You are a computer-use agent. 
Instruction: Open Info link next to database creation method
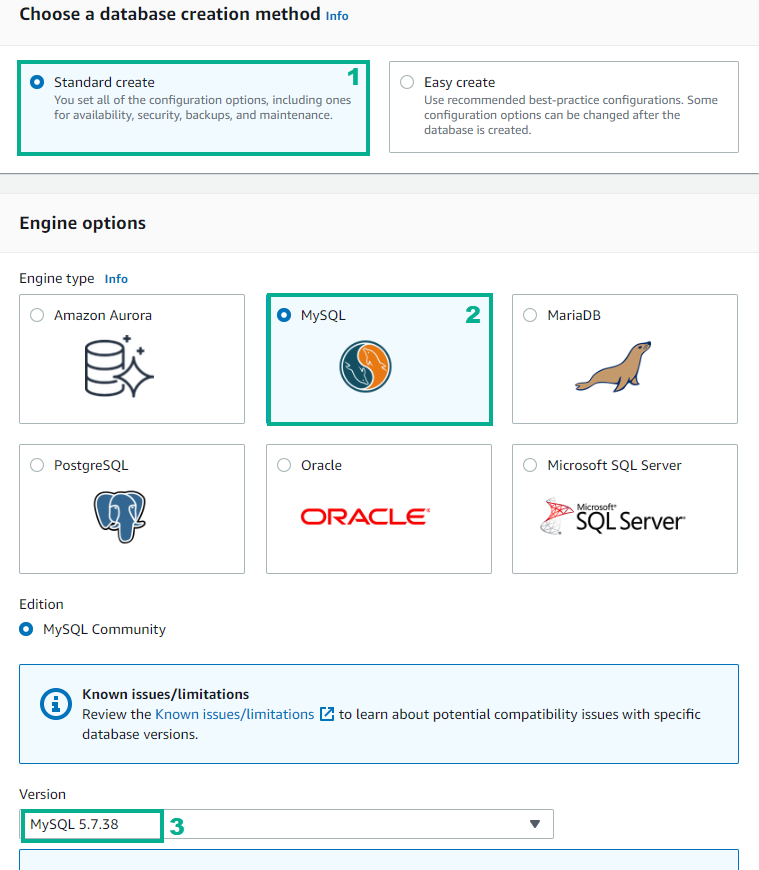[337, 16]
